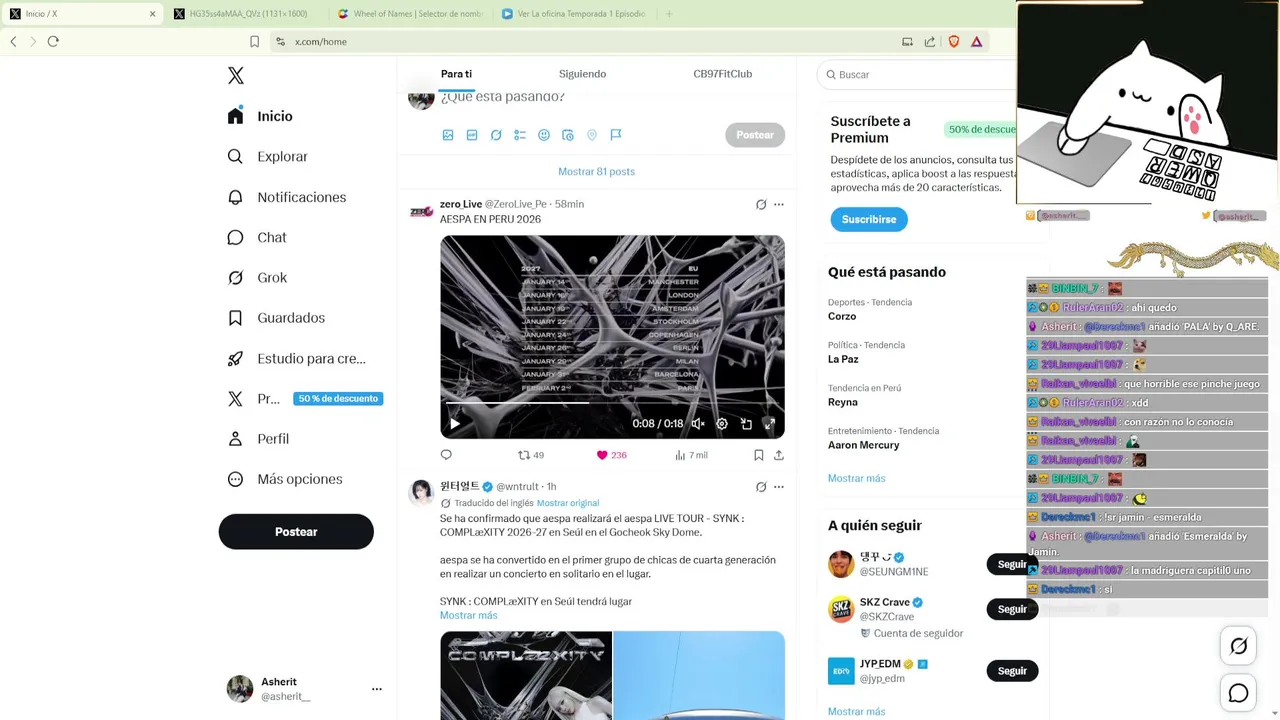Click the Grok enhance icon in composer
The width and height of the screenshot is (1280, 720).
(x=496, y=135)
